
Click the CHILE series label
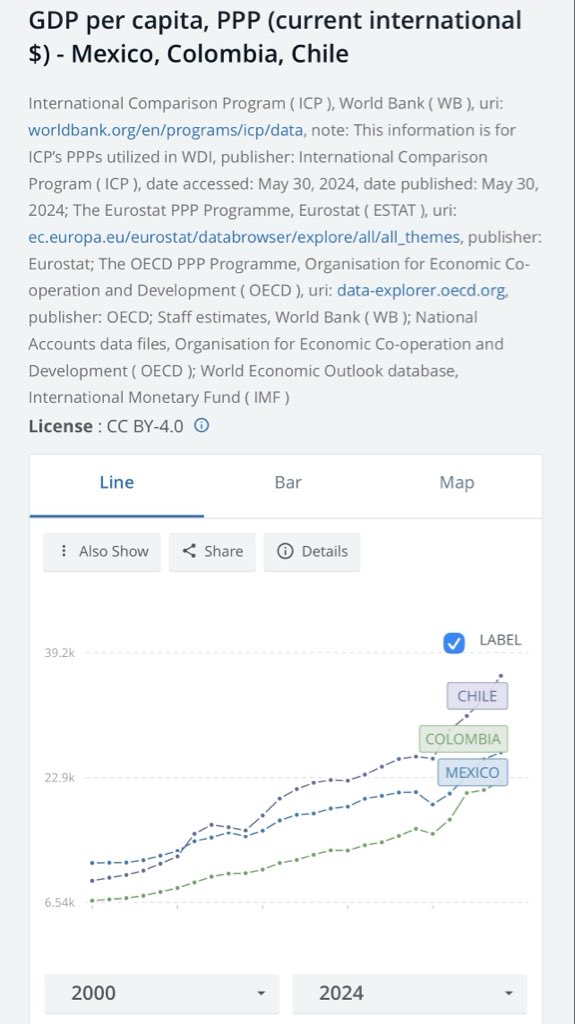(x=477, y=696)
